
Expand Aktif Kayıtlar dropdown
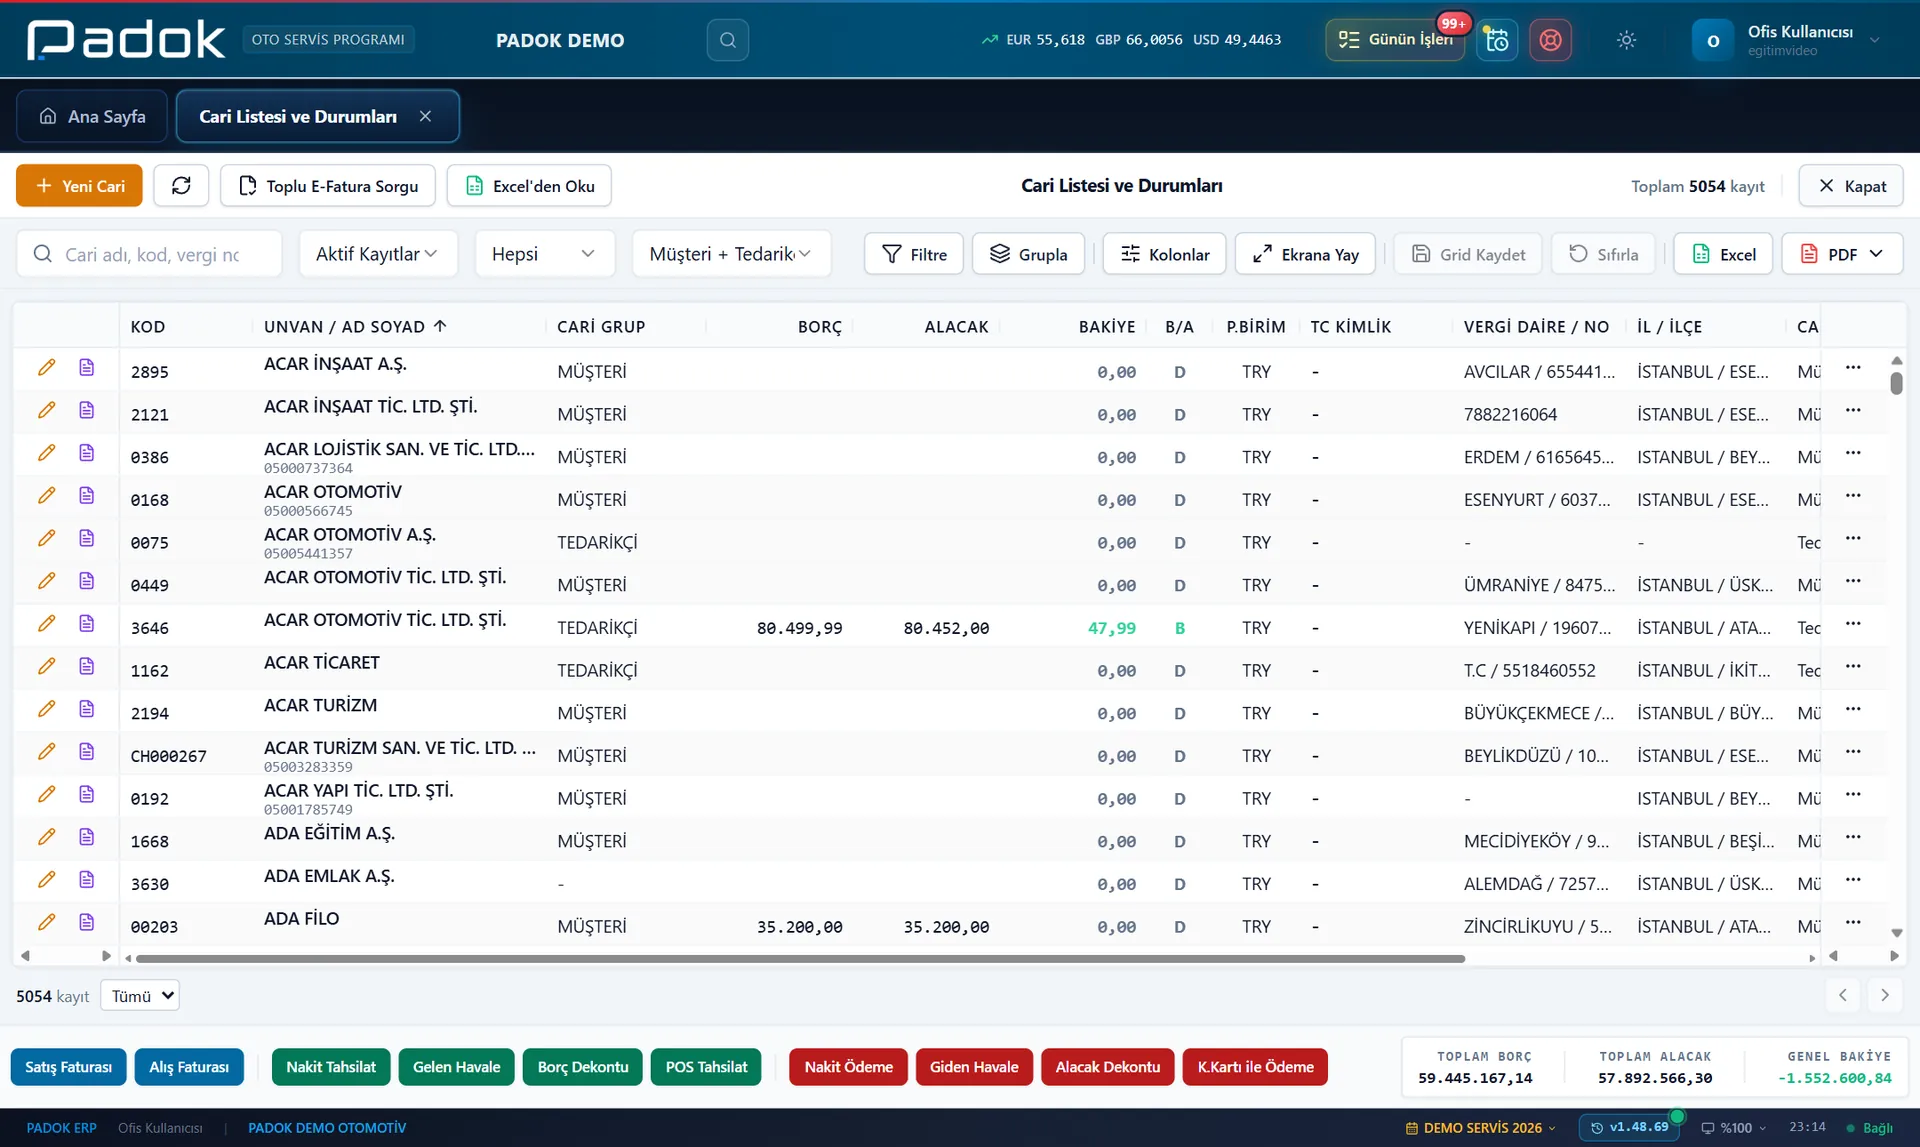click(x=378, y=254)
